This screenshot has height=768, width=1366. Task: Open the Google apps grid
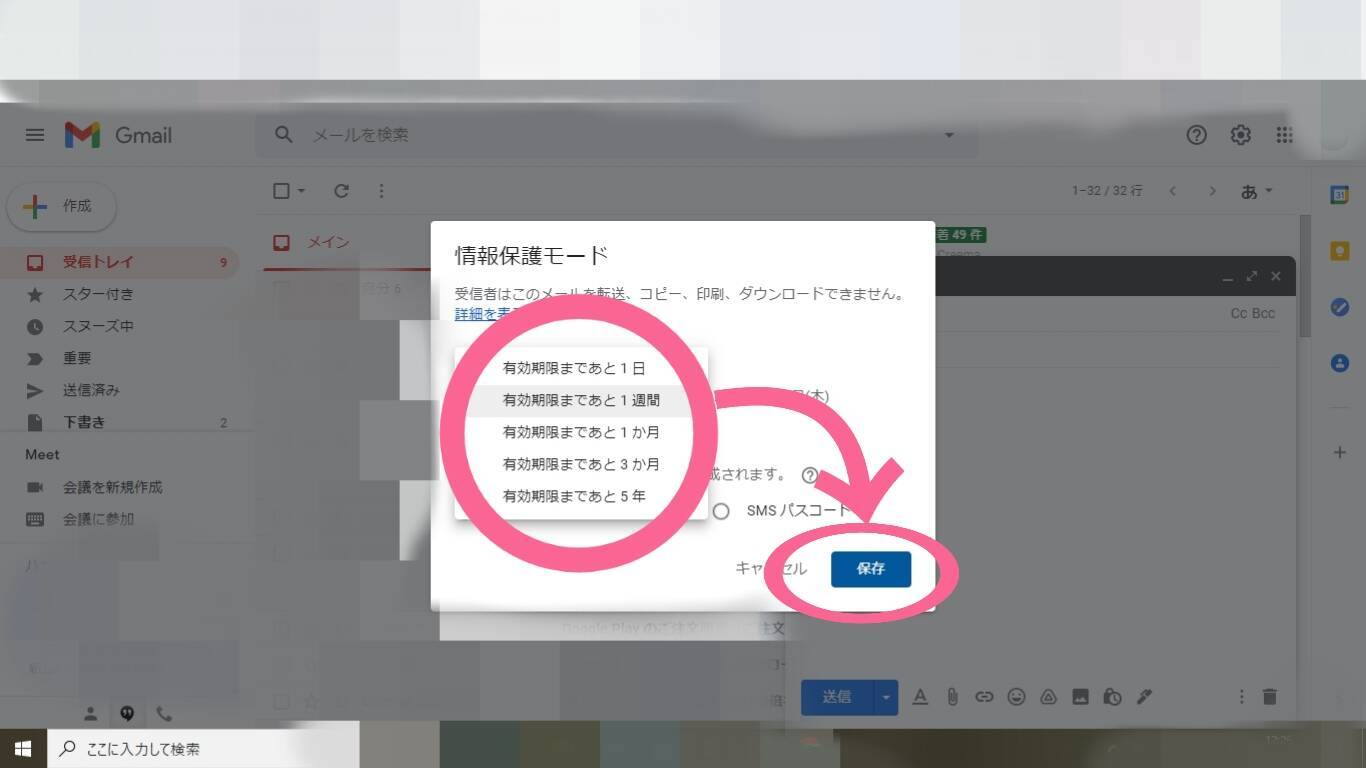pos(1284,135)
